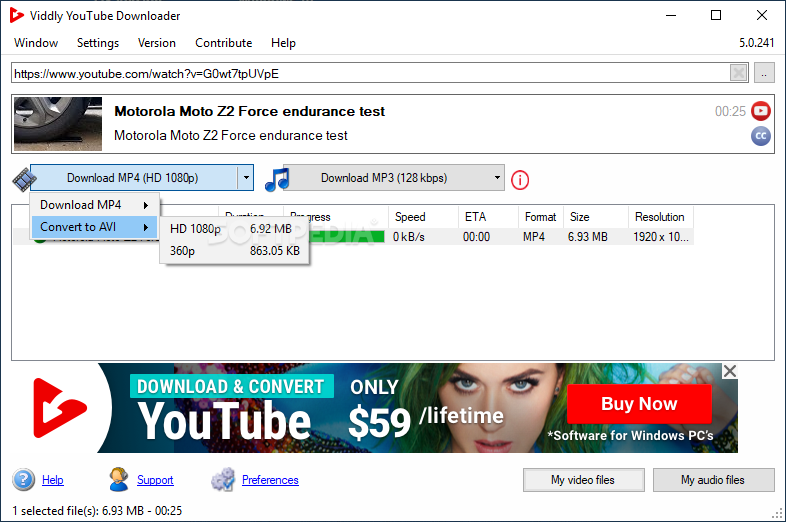Click the 00:25 duration label
The image size is (786, 522).
730,111
